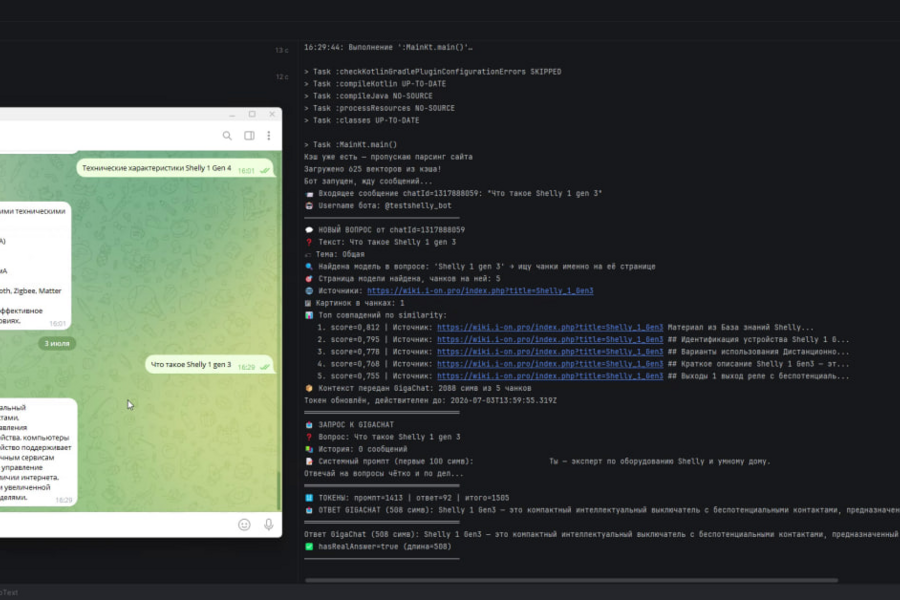This screenshot has width=900, height=600.
Task: Click 'Текст: Что такое Shelly 1 gen 3' line
Action: click(x=380, y=242)
